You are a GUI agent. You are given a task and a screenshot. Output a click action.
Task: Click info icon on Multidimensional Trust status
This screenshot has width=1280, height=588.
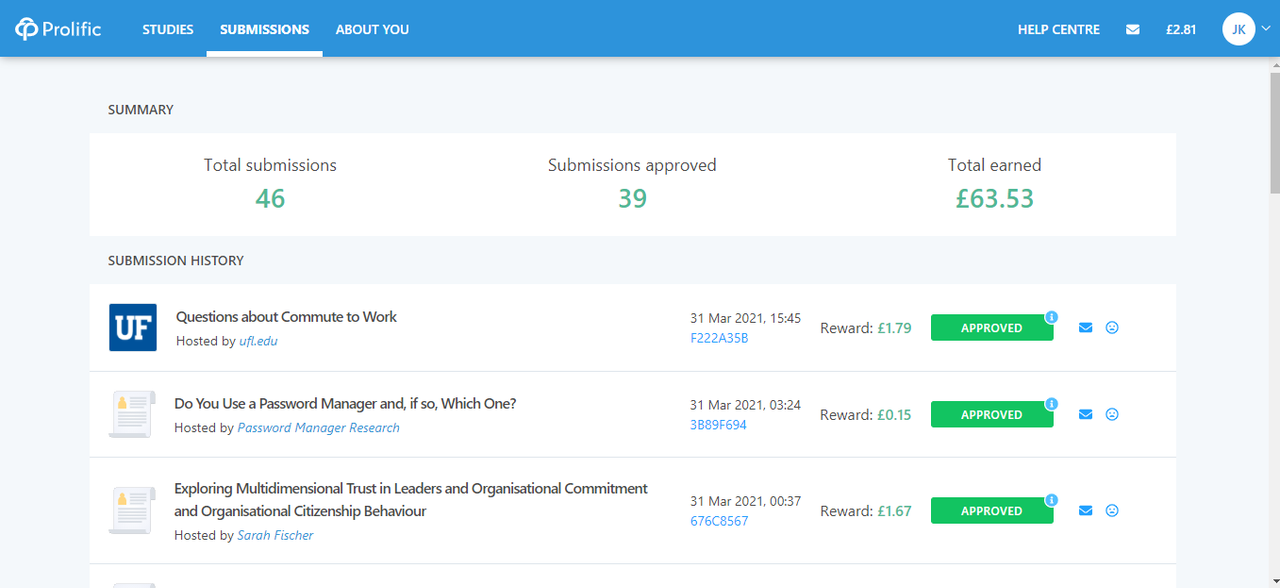(1051, 500)
